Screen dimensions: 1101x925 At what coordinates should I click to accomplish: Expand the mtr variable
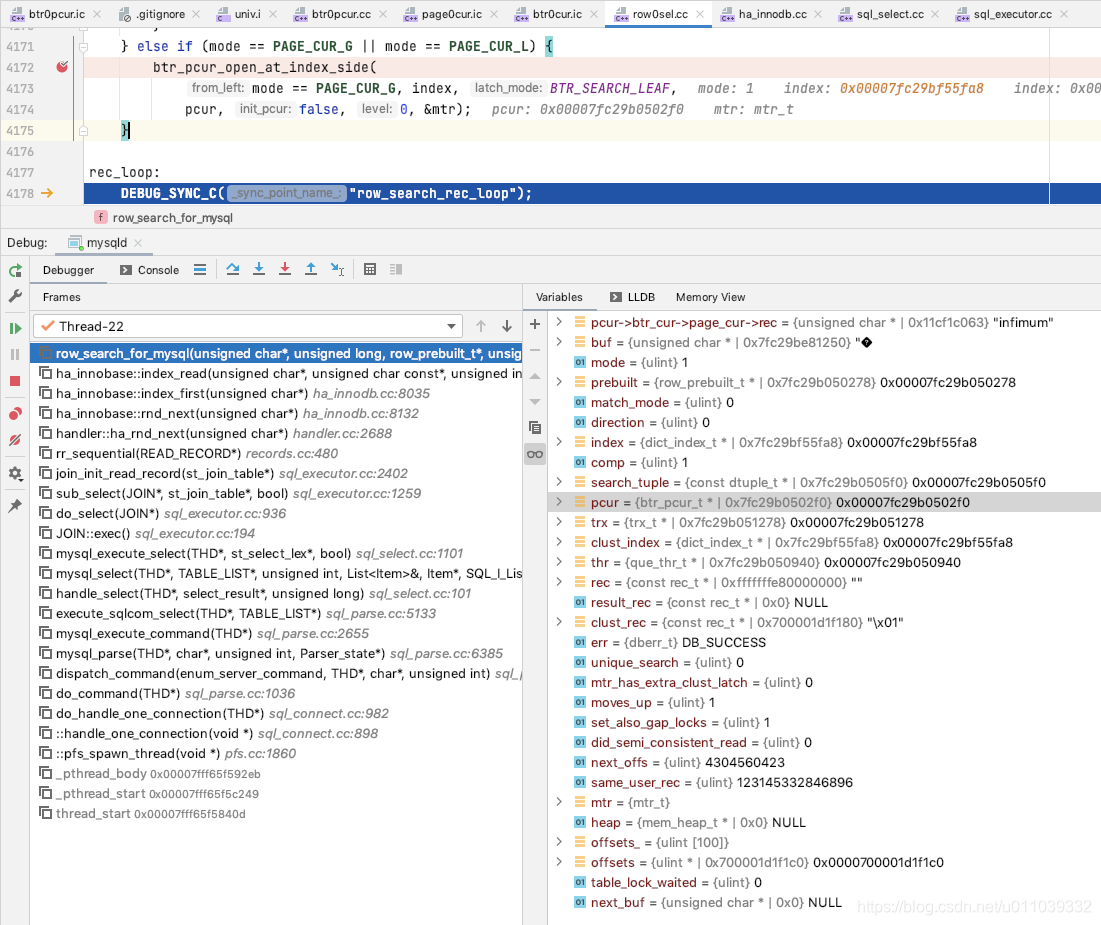(x=560, y=802)
